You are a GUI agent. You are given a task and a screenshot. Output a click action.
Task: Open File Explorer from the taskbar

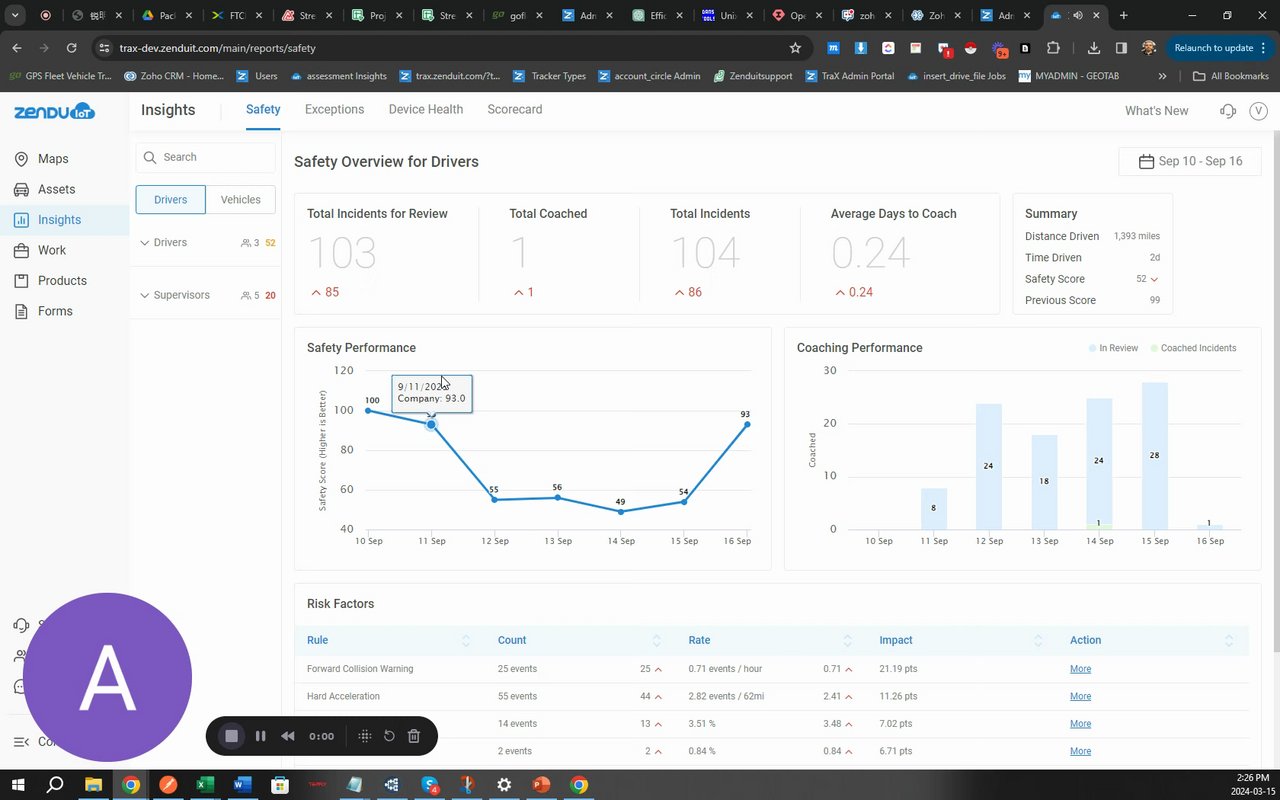[93, 785]
